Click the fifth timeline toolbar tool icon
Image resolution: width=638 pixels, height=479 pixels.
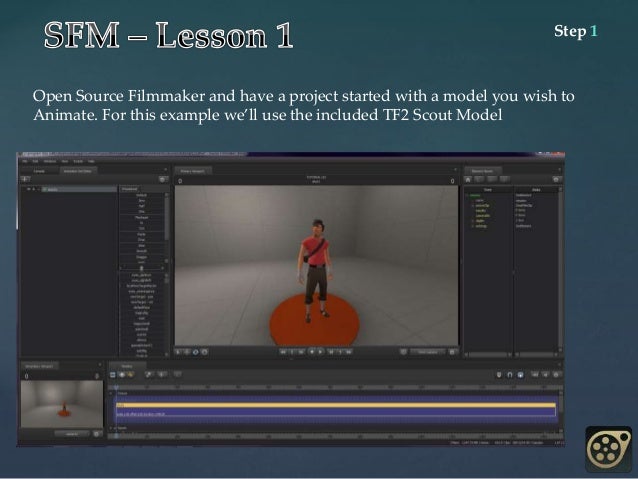pyautogui.click(x=162, y=374)
